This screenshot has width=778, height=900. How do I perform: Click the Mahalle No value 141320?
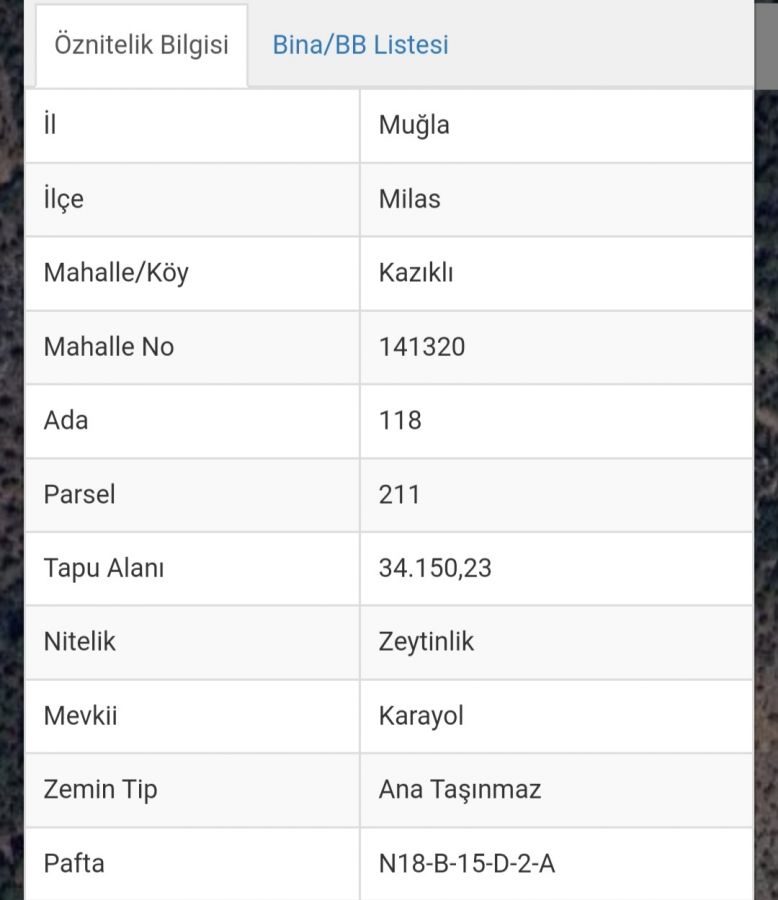click(422, 347)
